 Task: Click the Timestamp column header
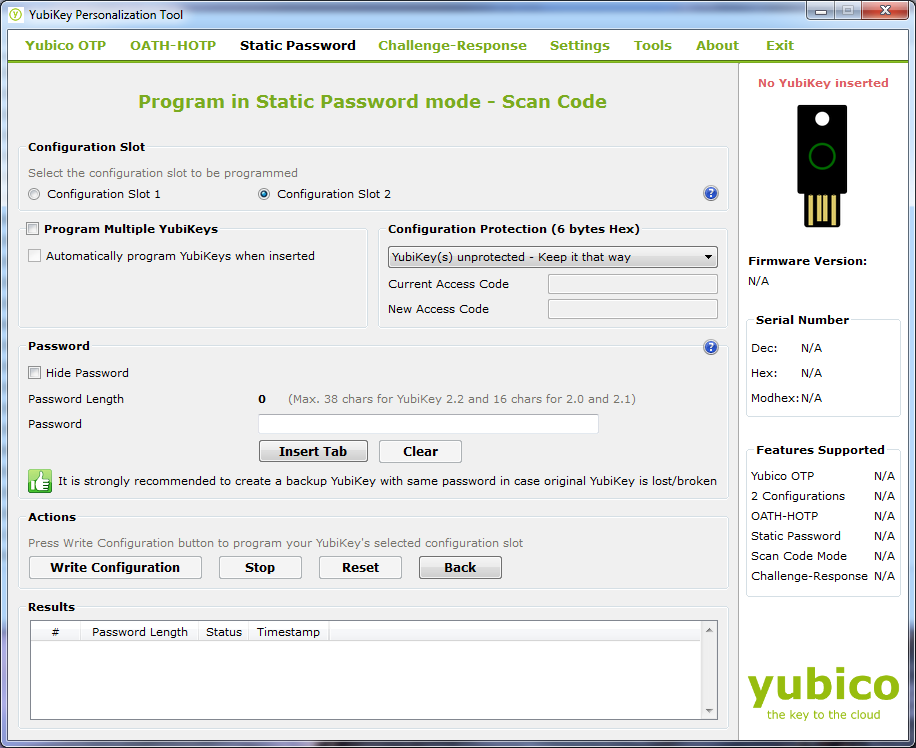click(x=289, y=632)
